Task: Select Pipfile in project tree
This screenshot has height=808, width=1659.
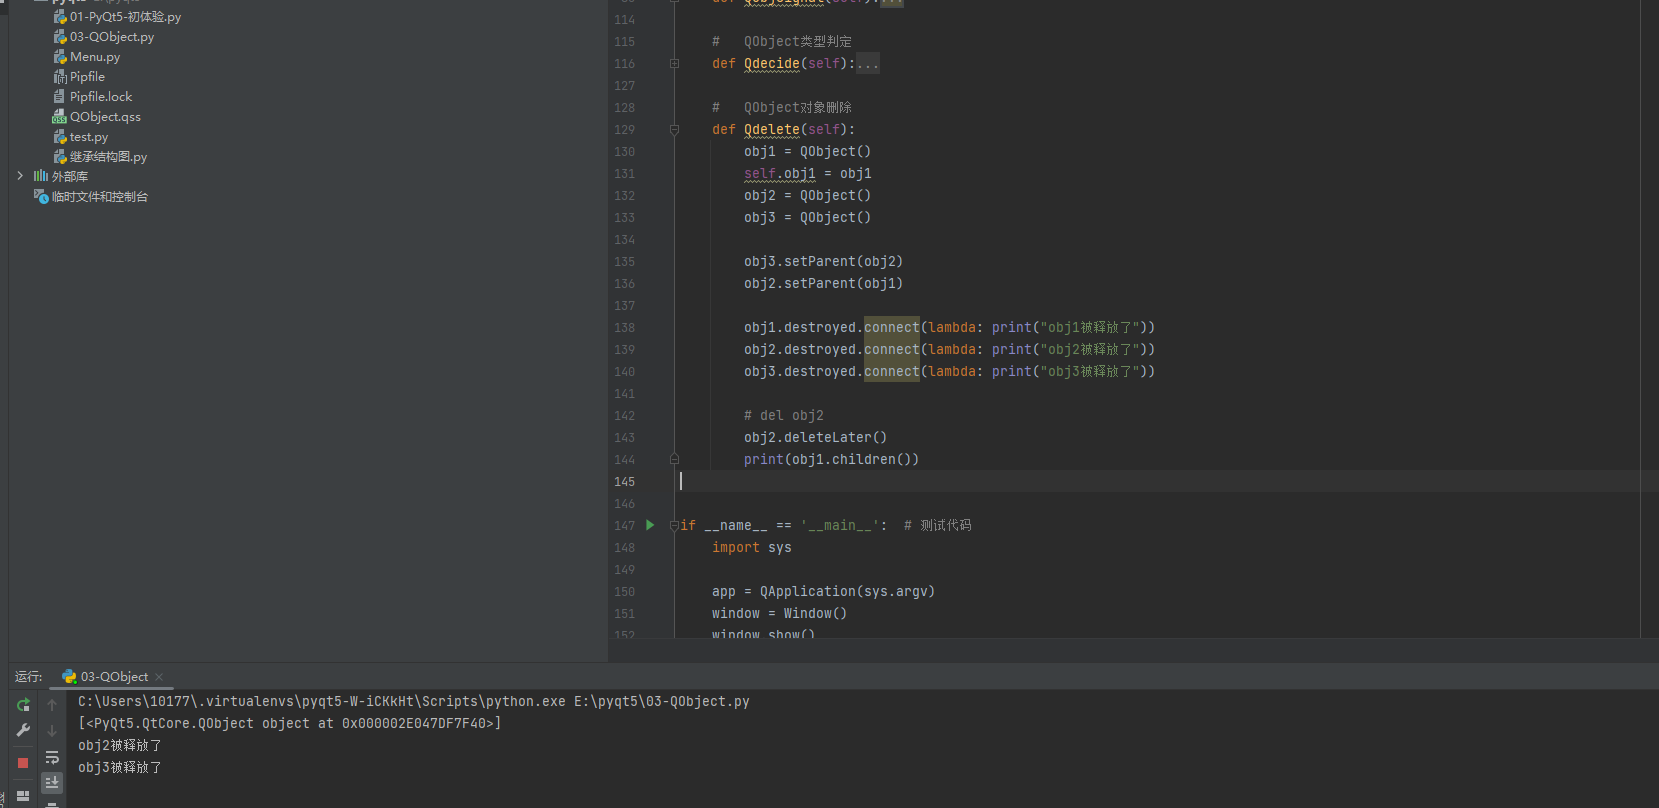Action: [x=87, y=77]
